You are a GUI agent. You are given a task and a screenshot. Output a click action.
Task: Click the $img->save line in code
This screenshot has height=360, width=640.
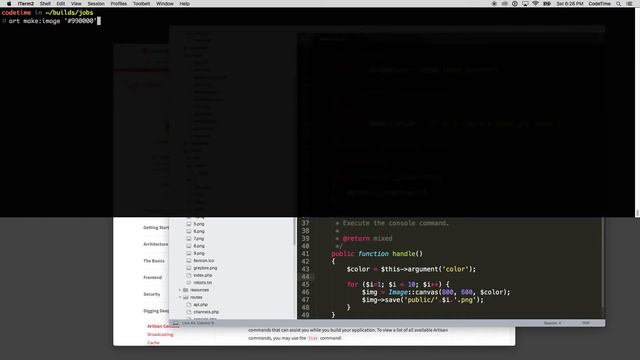422,300
